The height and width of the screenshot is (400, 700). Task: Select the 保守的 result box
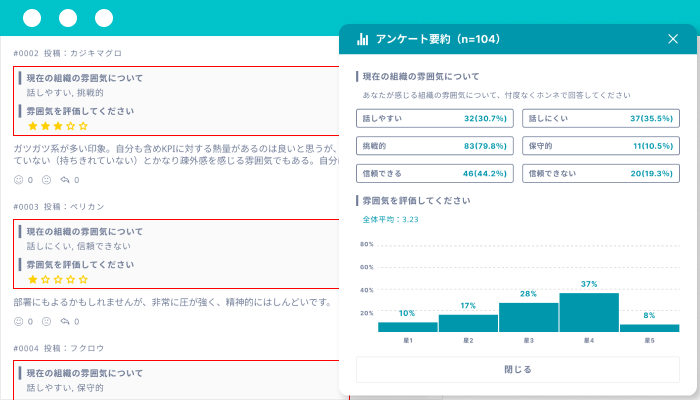coord(600,145)
